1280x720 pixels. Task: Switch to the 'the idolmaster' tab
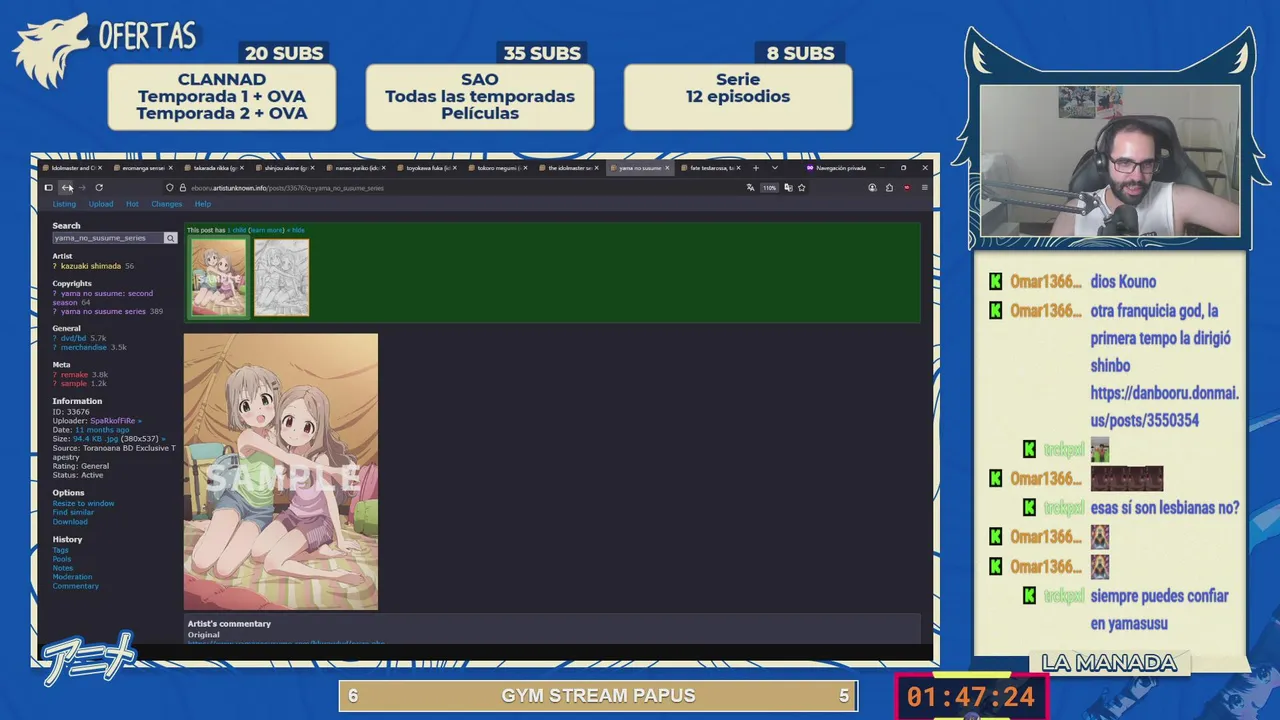pos(567,168)
